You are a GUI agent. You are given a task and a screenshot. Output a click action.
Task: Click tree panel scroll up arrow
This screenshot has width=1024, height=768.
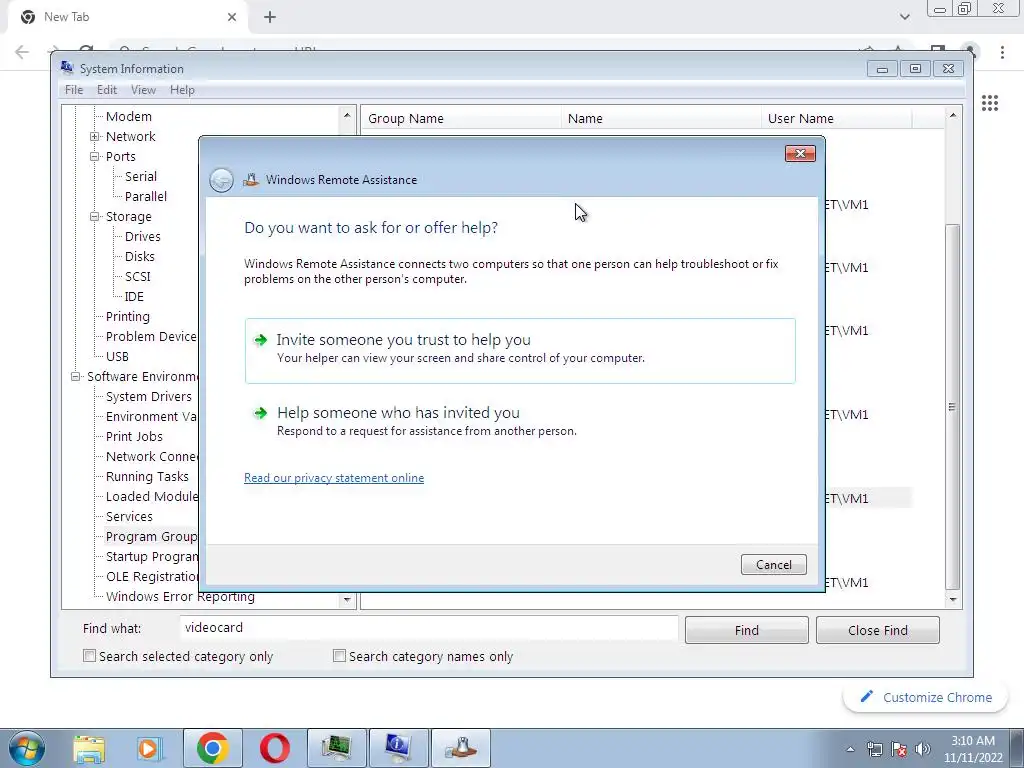point(347,116)
